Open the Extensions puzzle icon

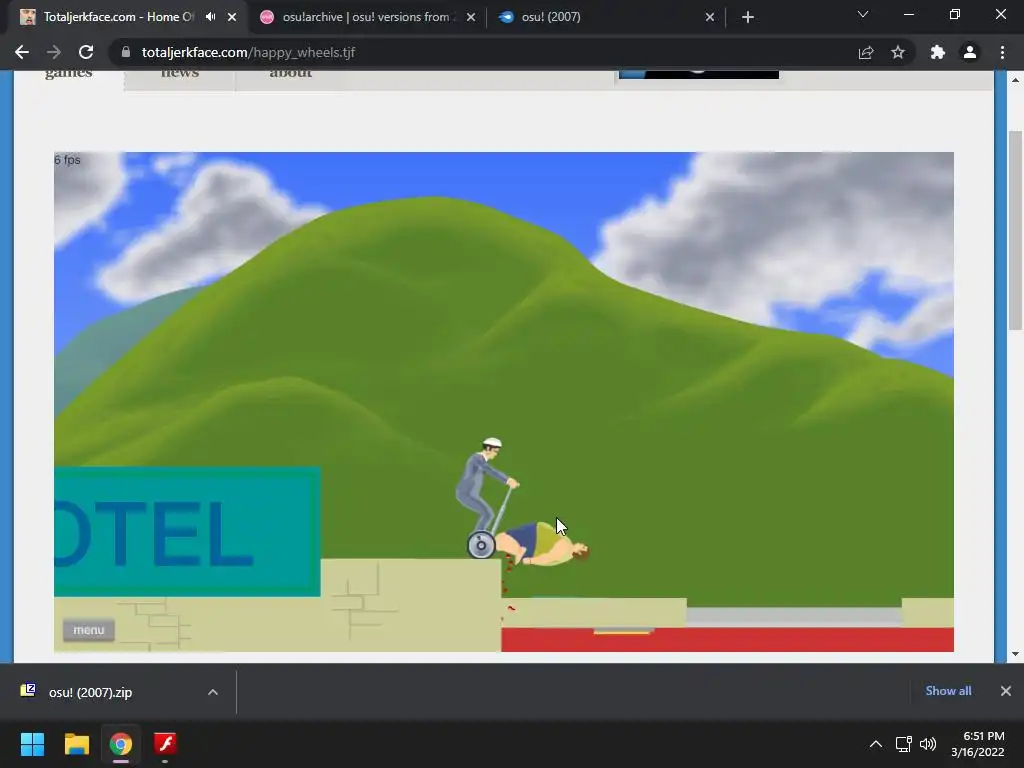pos(938,52)
